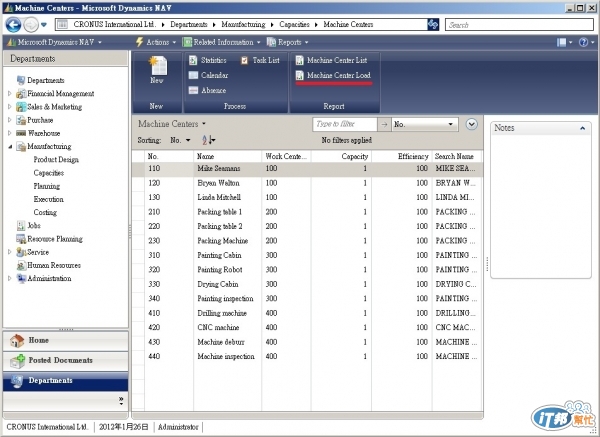Open the Calendar action

pos(209,75)
